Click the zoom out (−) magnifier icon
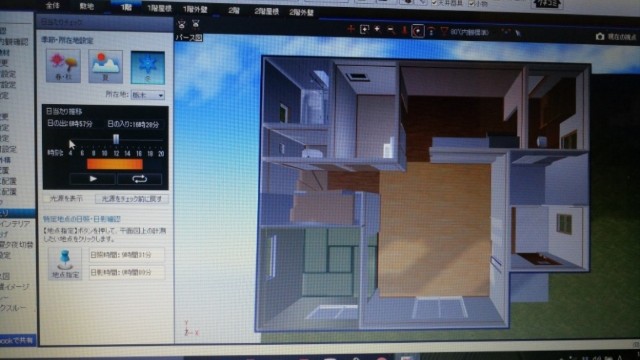Image resolution: width=640 pixels, height=360 pixels. [x=391, y=30]
